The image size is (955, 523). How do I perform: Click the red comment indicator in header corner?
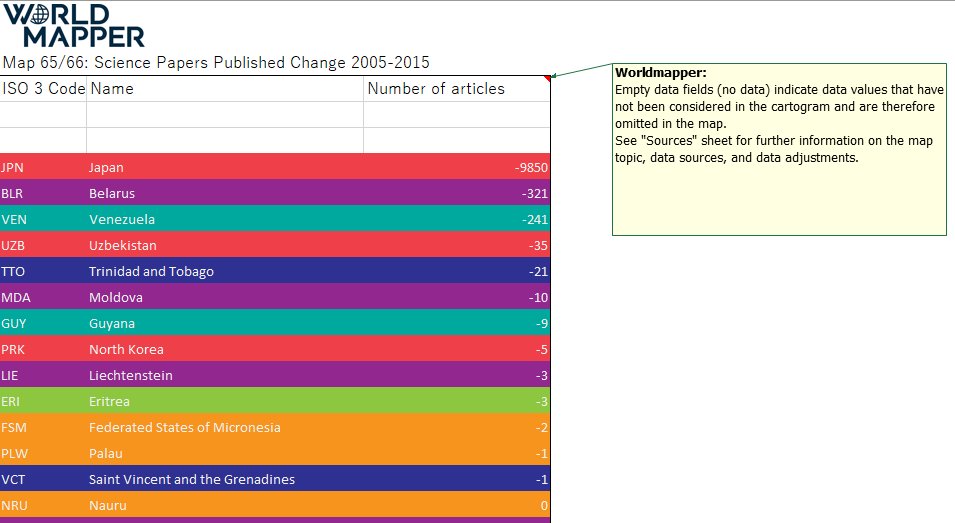tap(547, 79)
